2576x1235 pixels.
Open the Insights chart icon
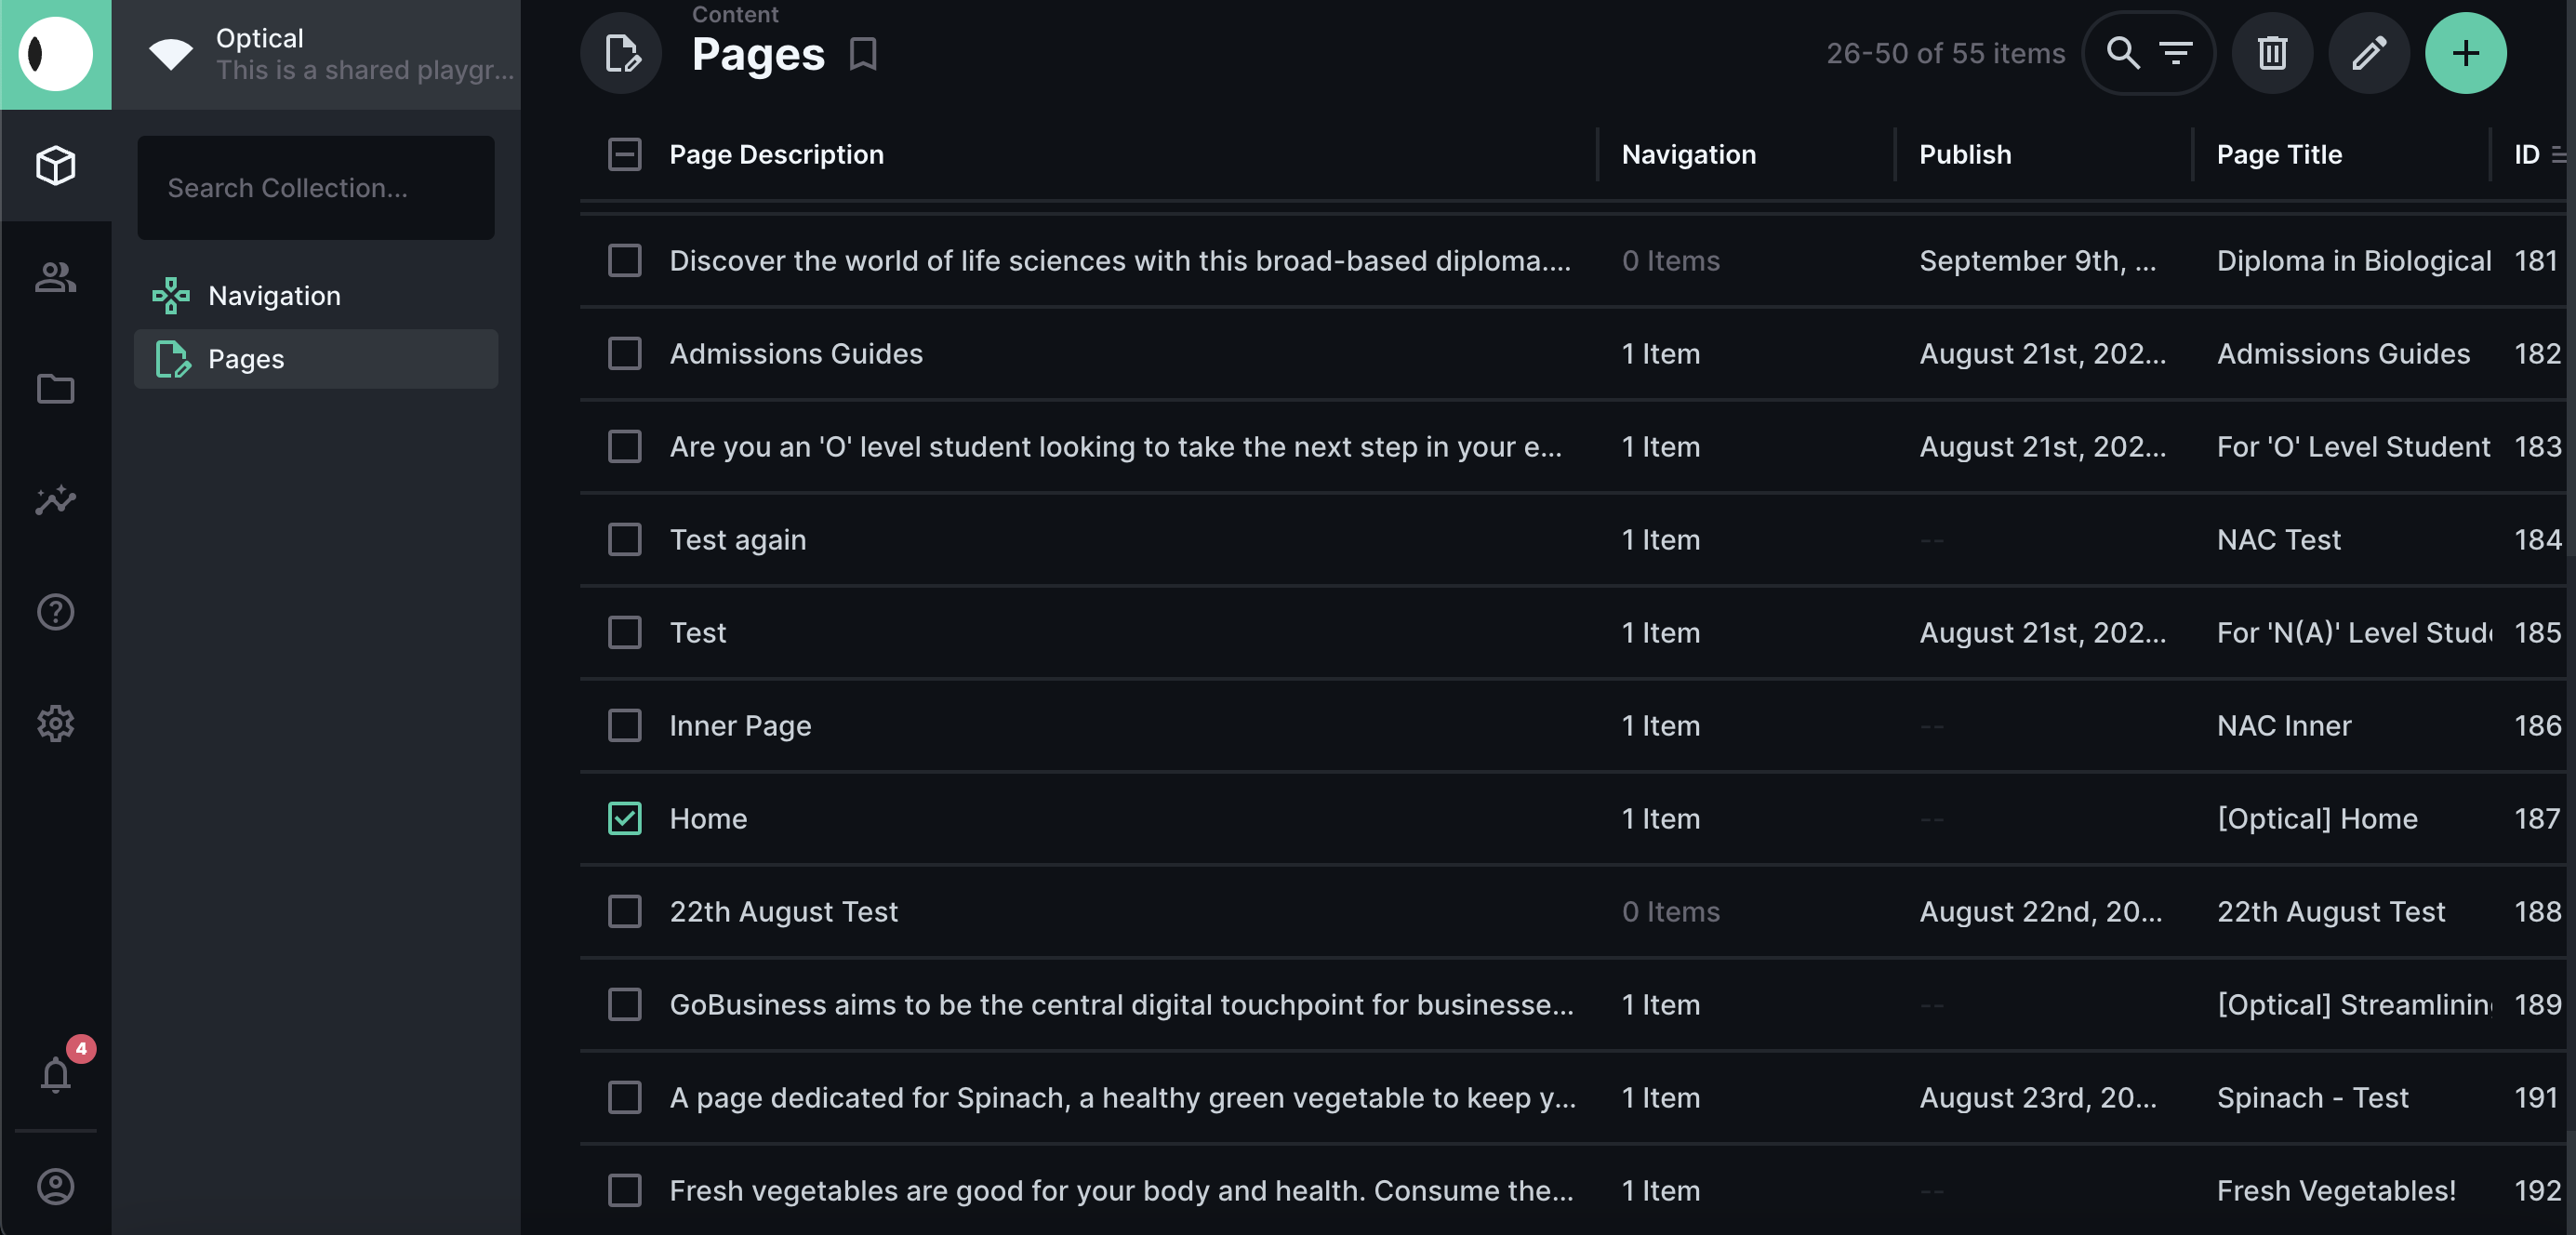click(56, 500)
